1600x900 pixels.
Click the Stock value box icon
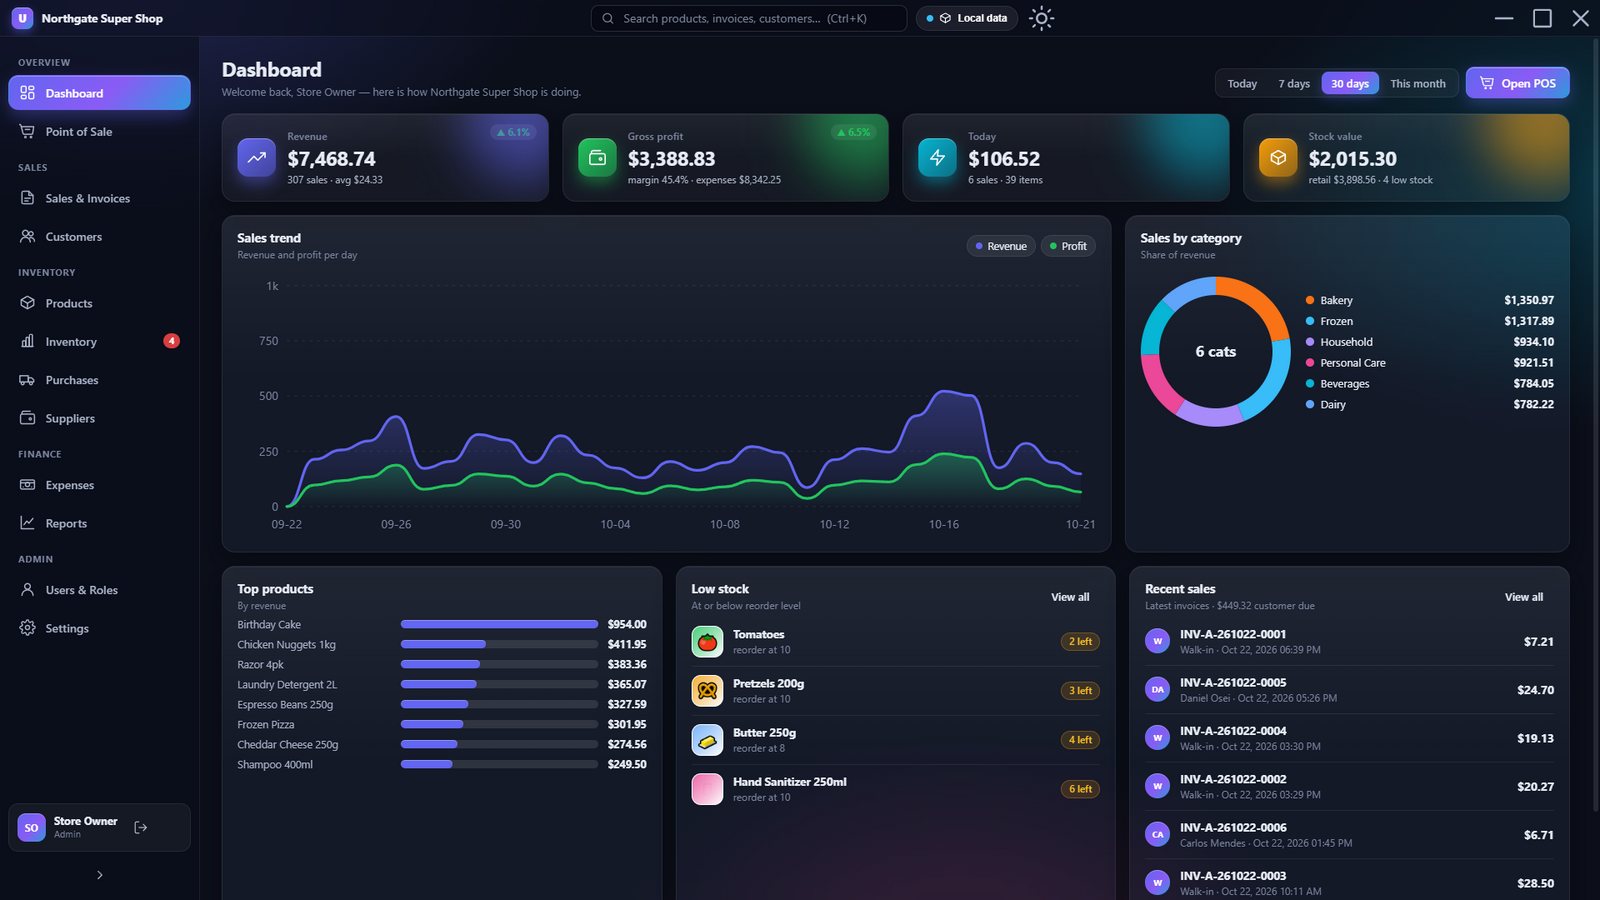click(1278, 157)
